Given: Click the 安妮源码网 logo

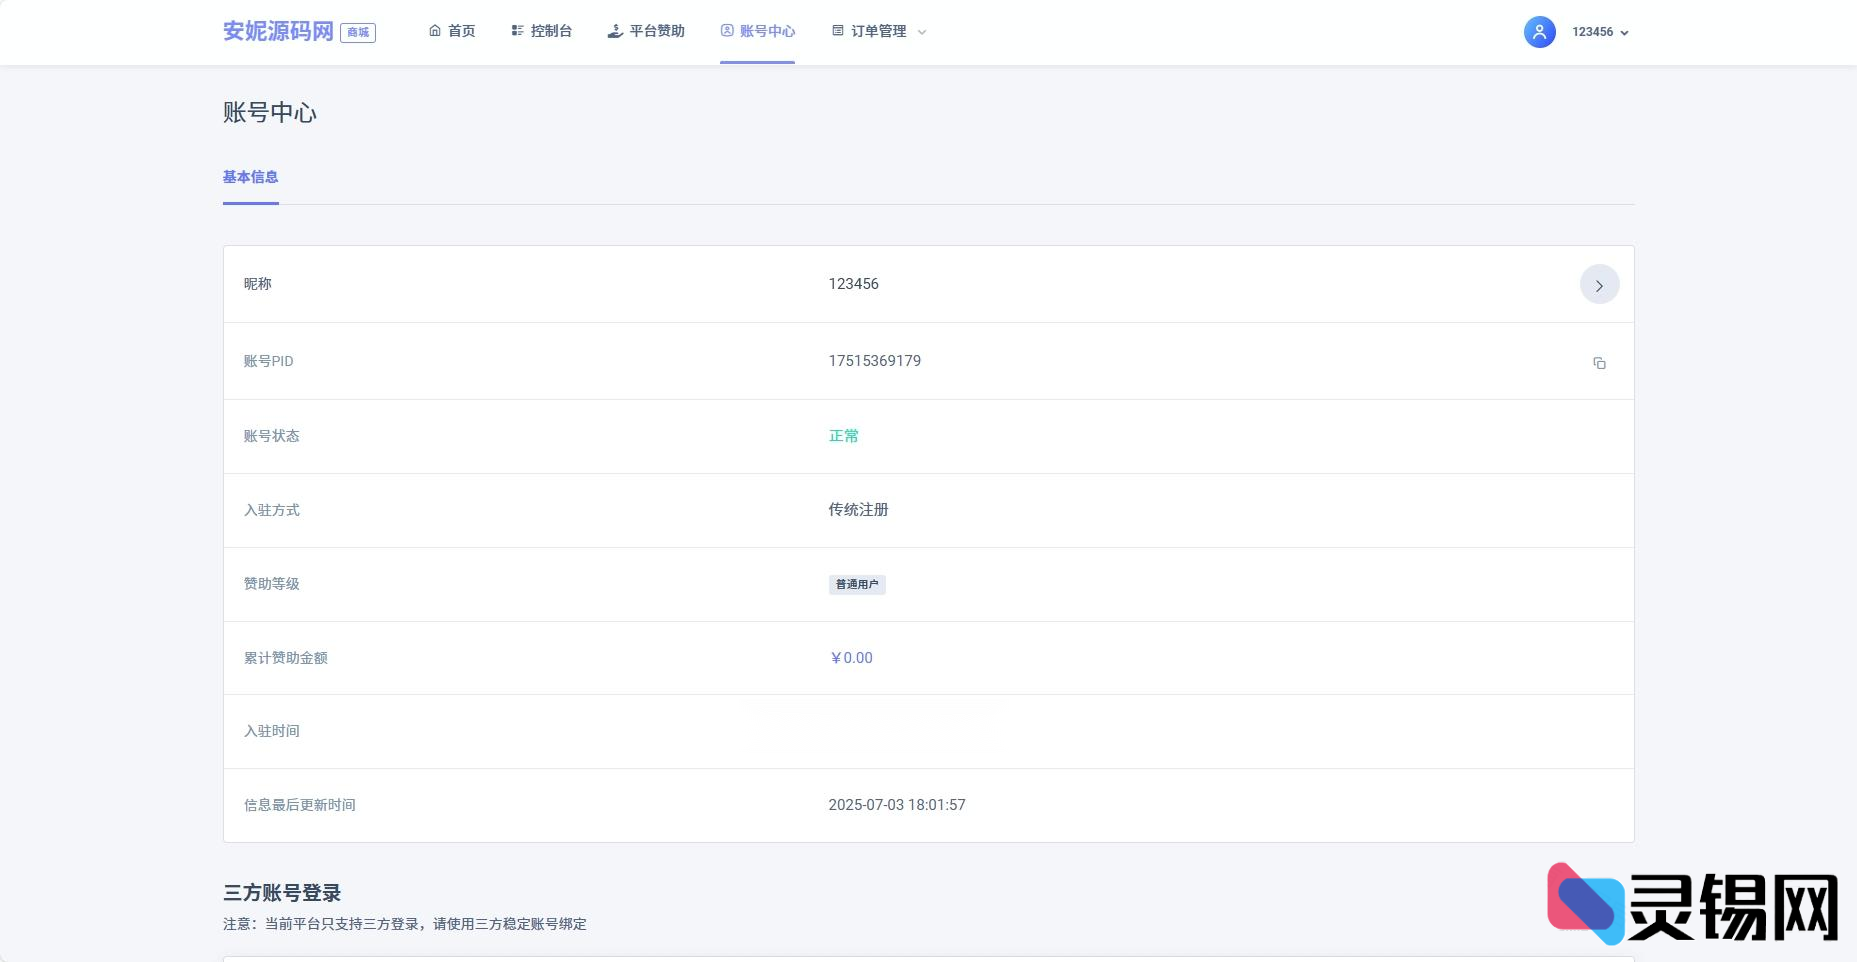Looking at the screenshot, I should pos(280,30).
